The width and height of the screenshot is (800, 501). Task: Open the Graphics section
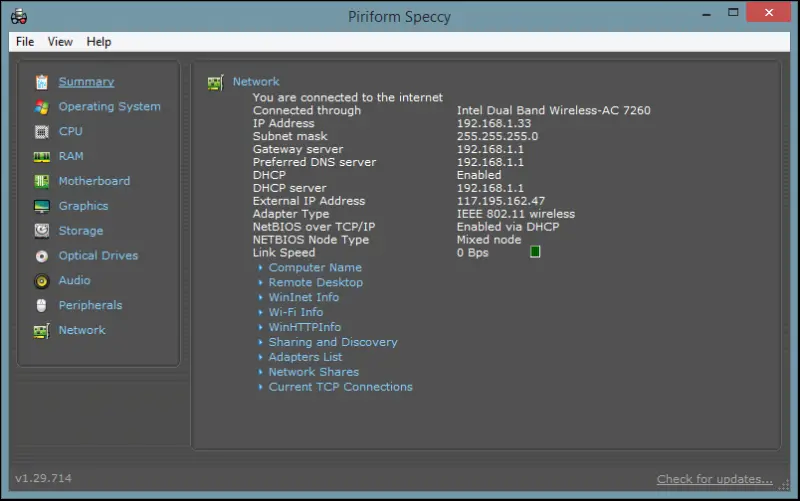83,206
